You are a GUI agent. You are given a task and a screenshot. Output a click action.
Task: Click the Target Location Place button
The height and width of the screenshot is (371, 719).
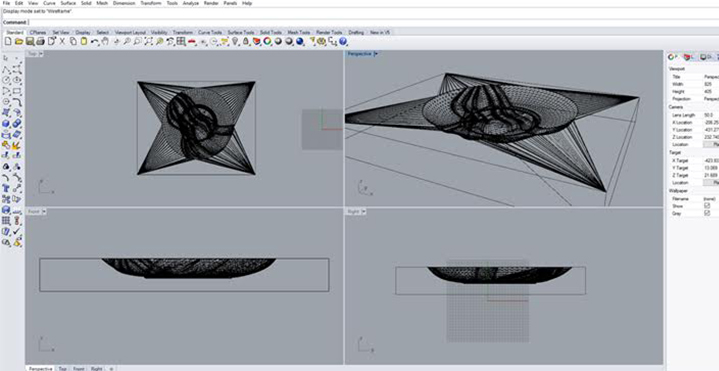[711, 183]
